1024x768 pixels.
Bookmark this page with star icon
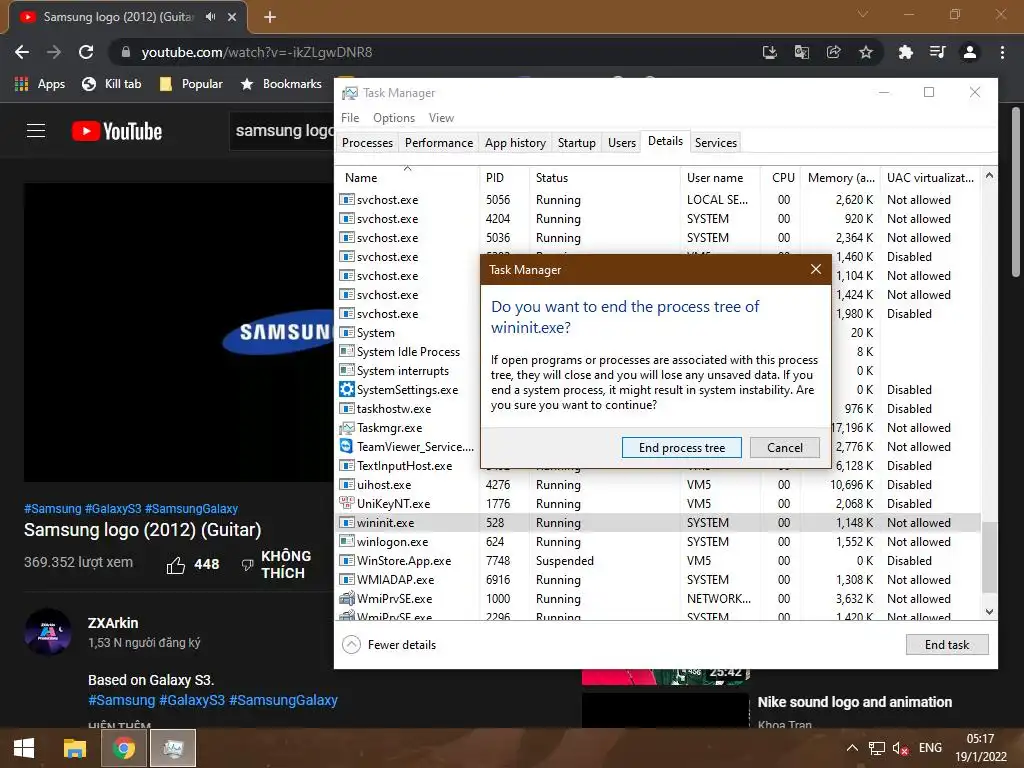(865, 52)
